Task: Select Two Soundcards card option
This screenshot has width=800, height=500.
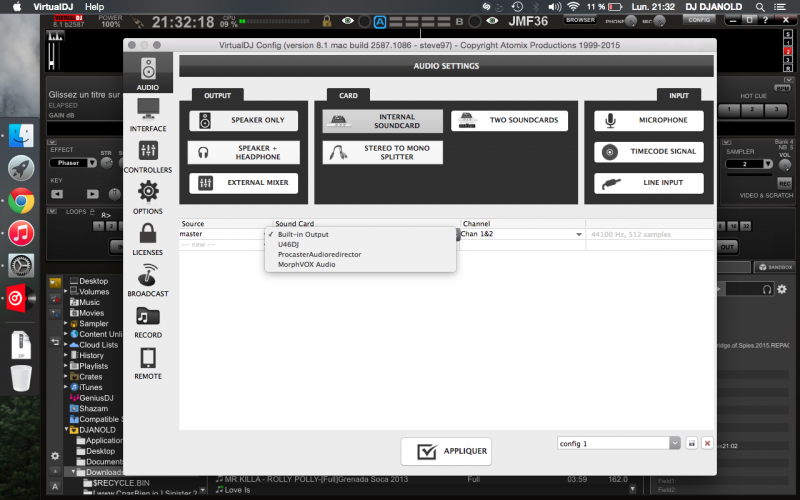Action: [510, 121]
